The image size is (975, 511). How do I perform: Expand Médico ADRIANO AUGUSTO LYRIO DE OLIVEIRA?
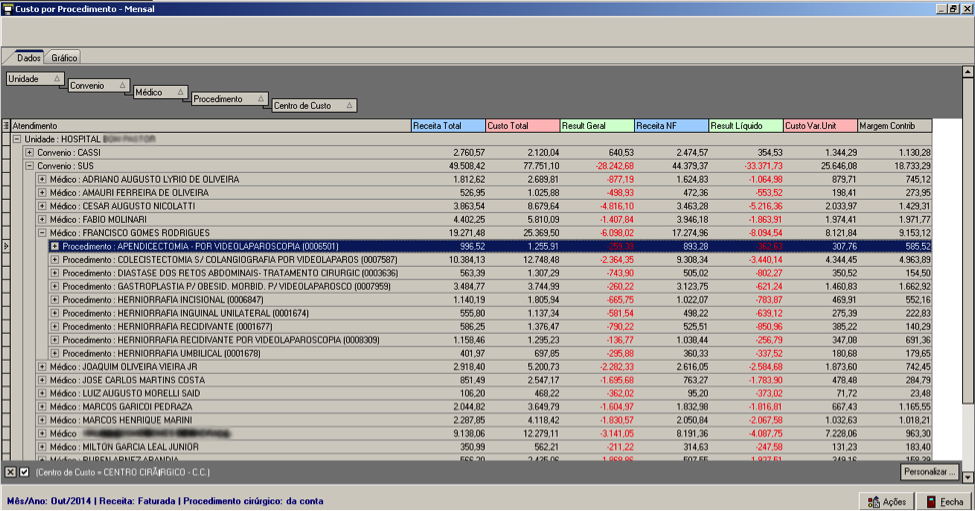42,179
